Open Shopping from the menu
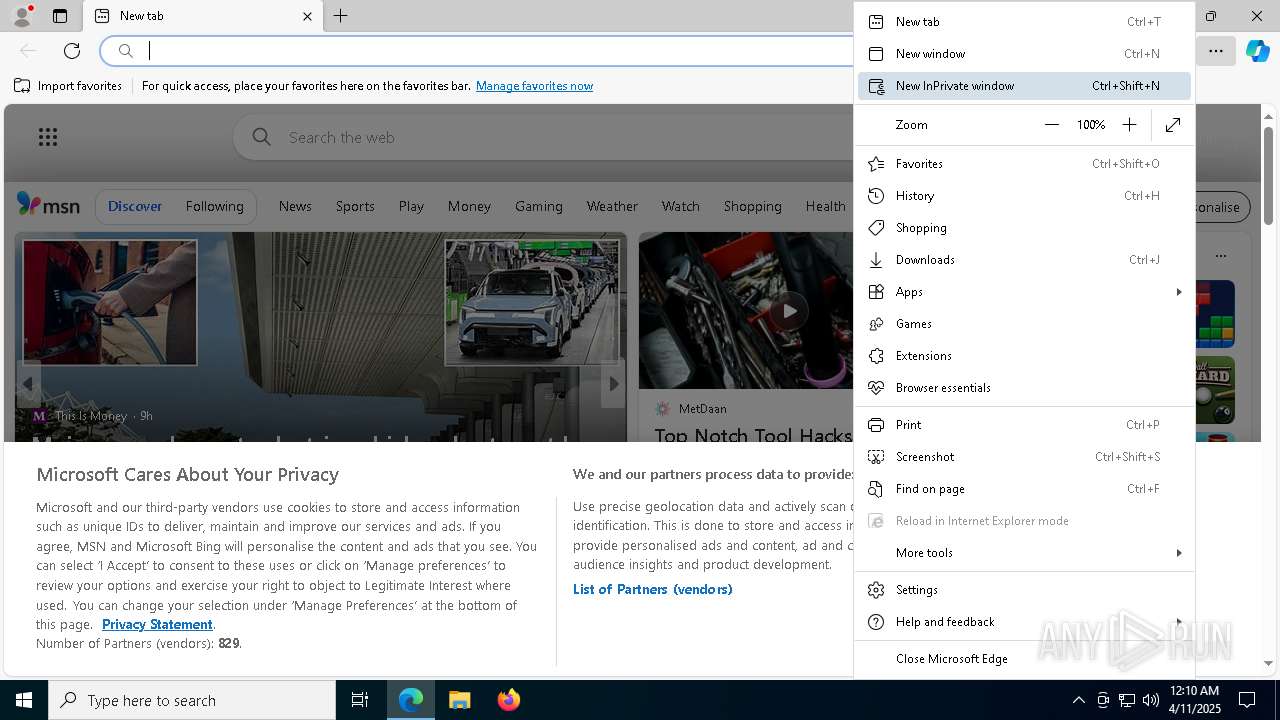This screenshot has width=1280, height=720. 1024,228
